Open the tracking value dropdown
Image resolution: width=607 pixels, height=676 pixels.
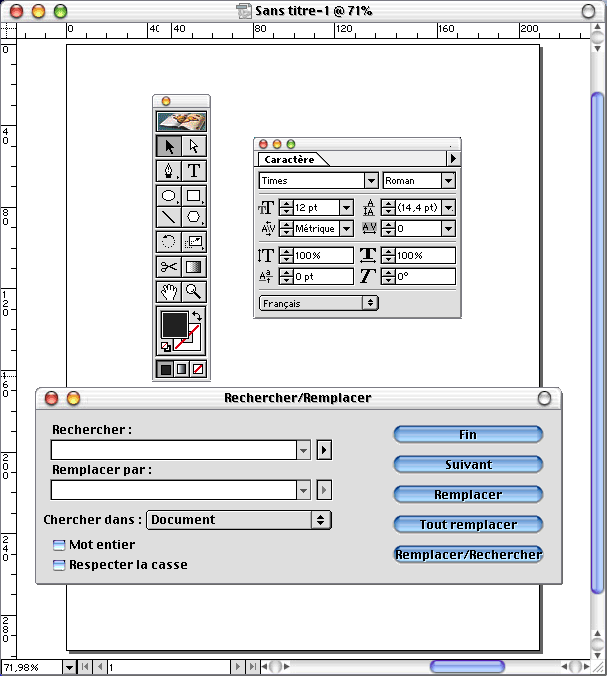[x=448, y=228]
